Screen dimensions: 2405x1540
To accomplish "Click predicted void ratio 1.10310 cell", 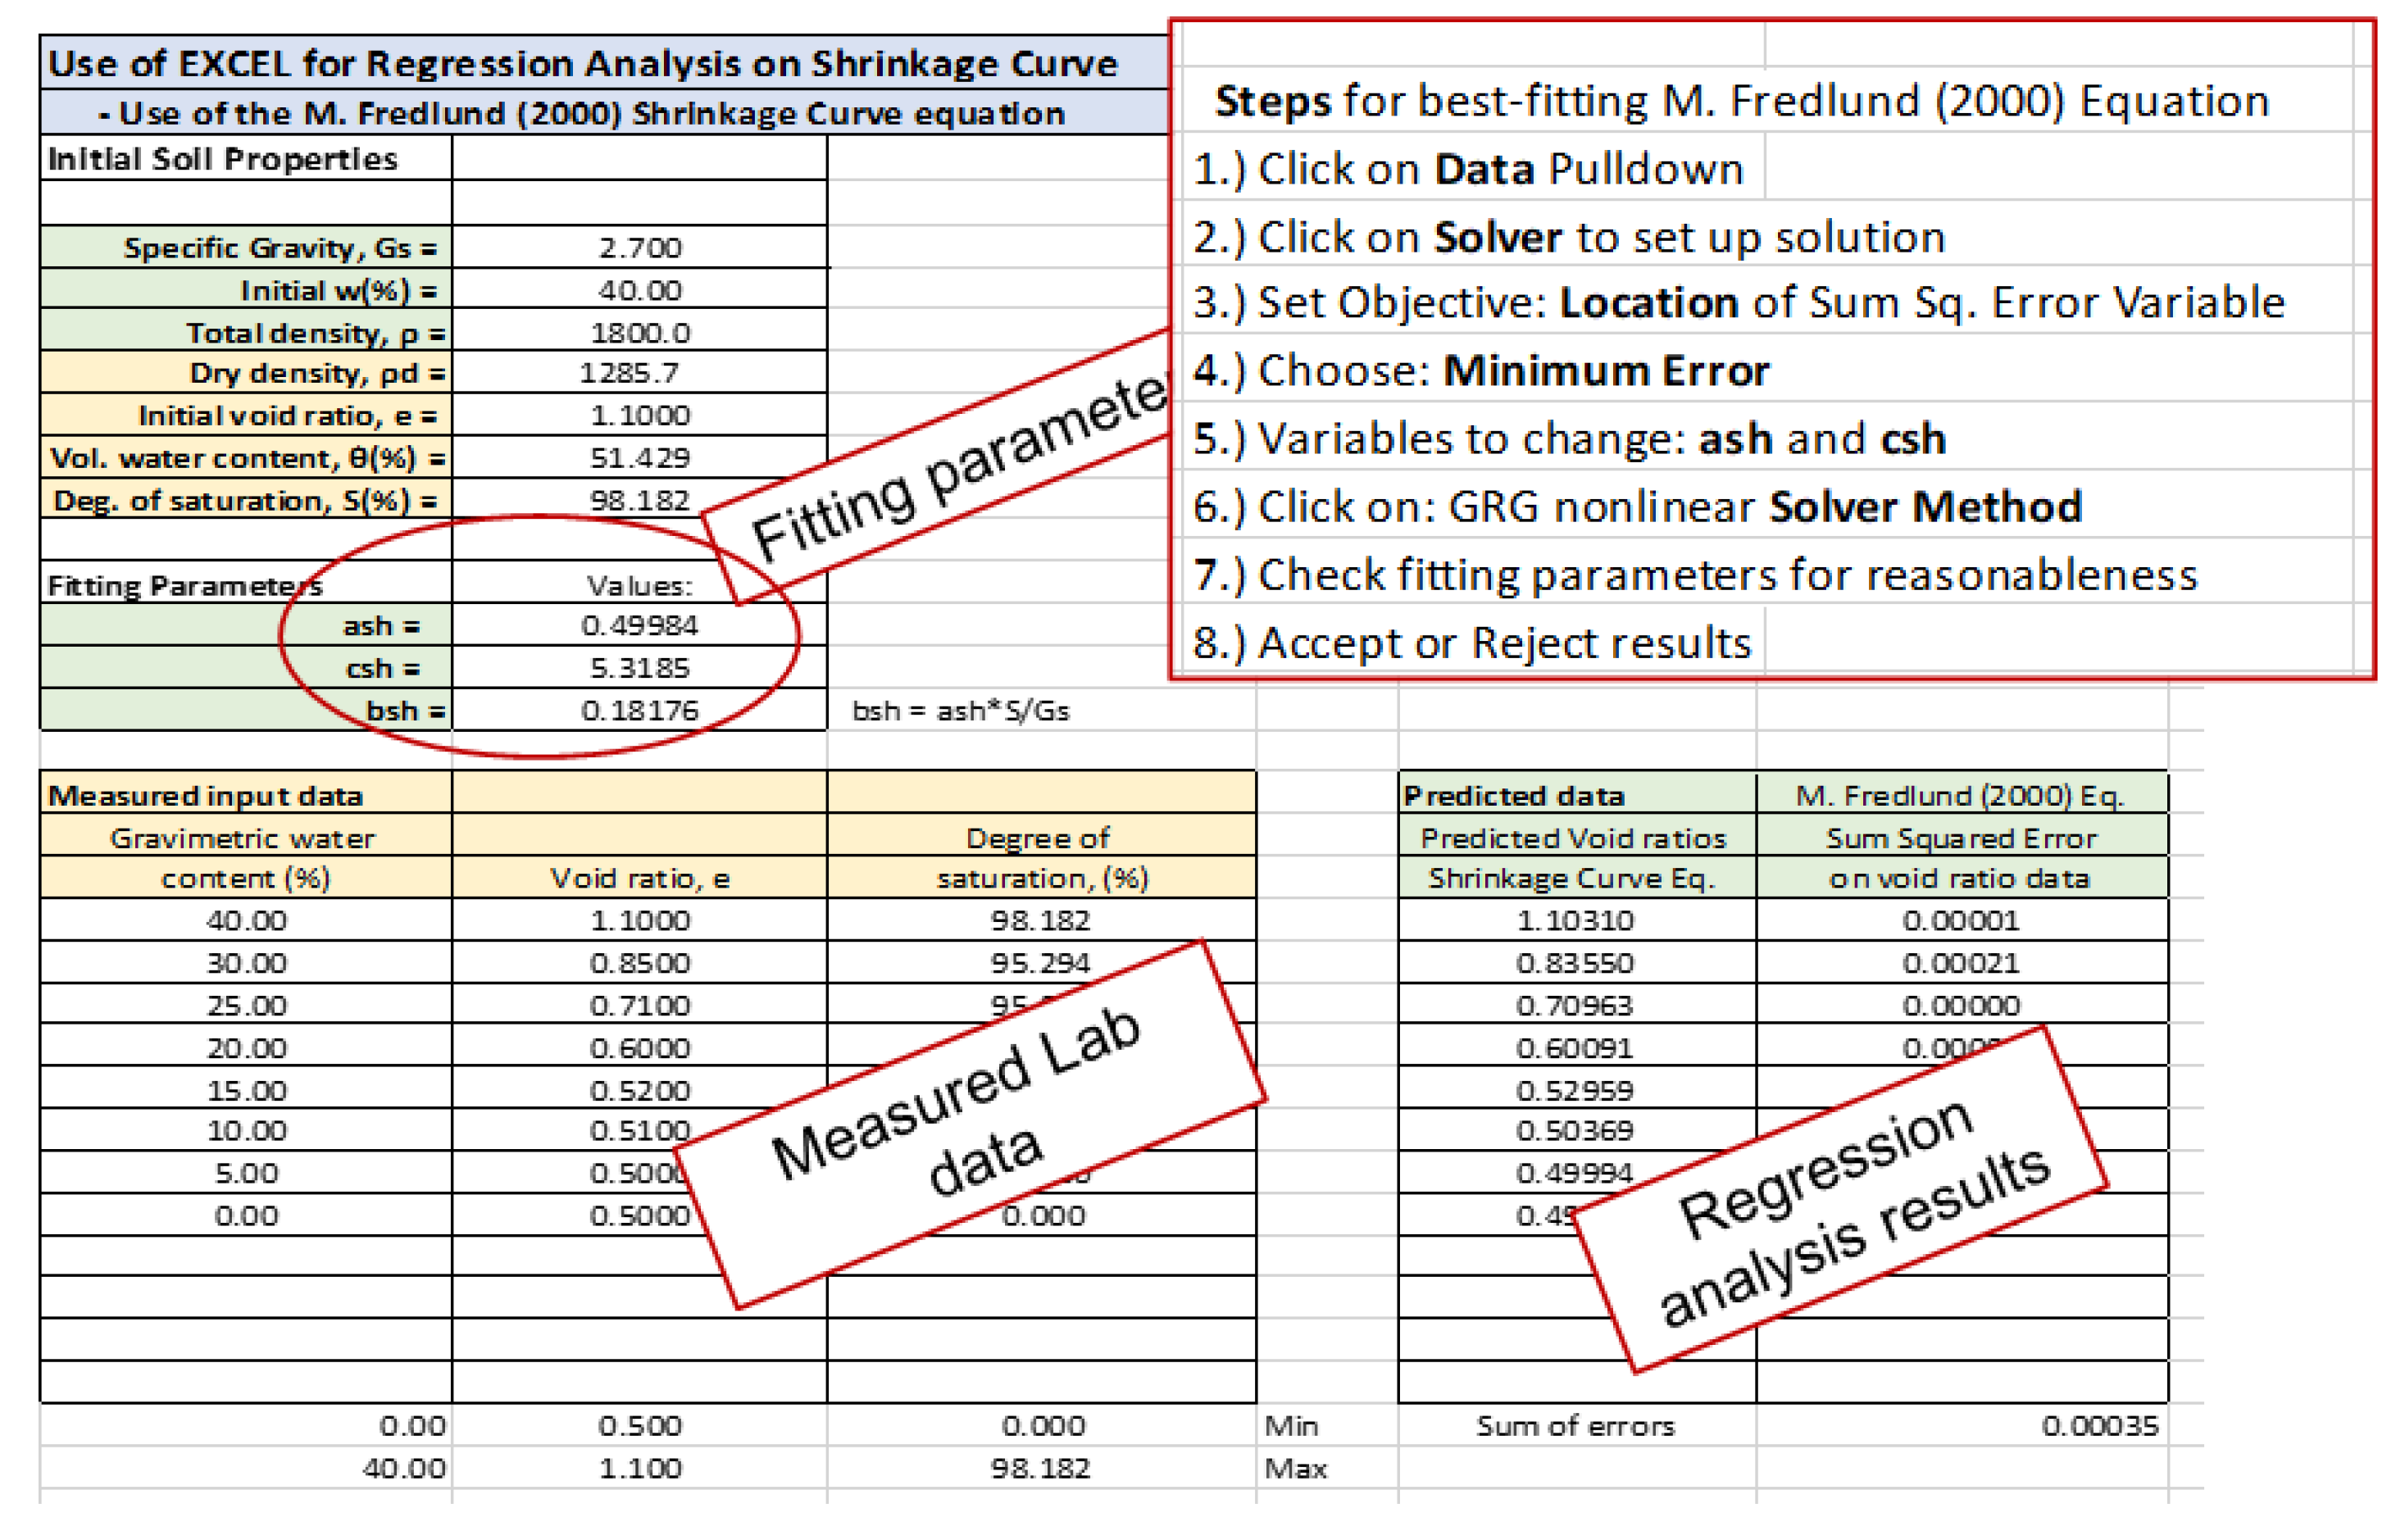I will pos(1575,919).
